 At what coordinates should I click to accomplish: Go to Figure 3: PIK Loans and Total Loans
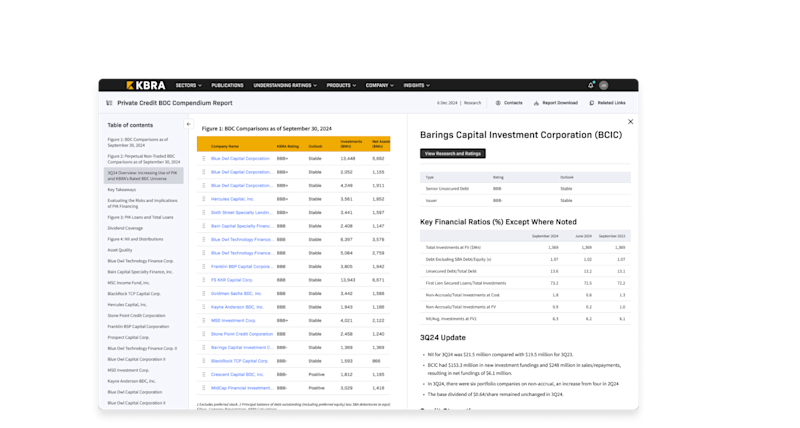coord(140,217)
